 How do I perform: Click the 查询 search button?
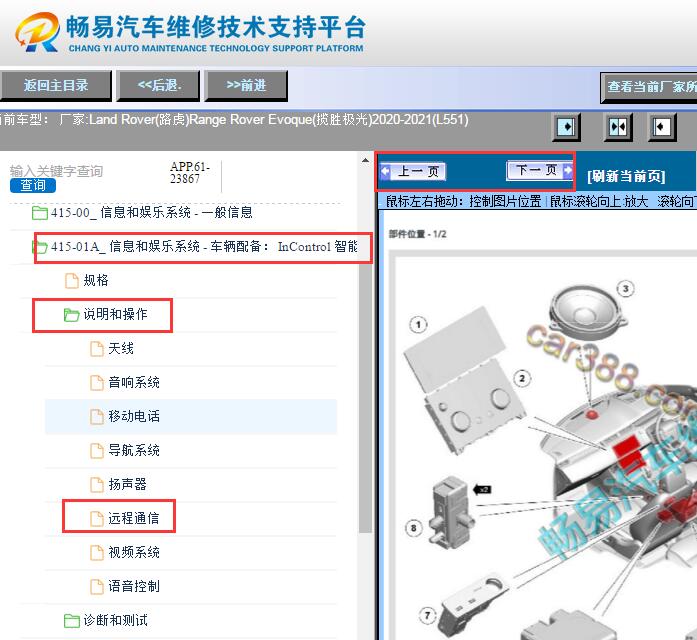click(33, 185)
